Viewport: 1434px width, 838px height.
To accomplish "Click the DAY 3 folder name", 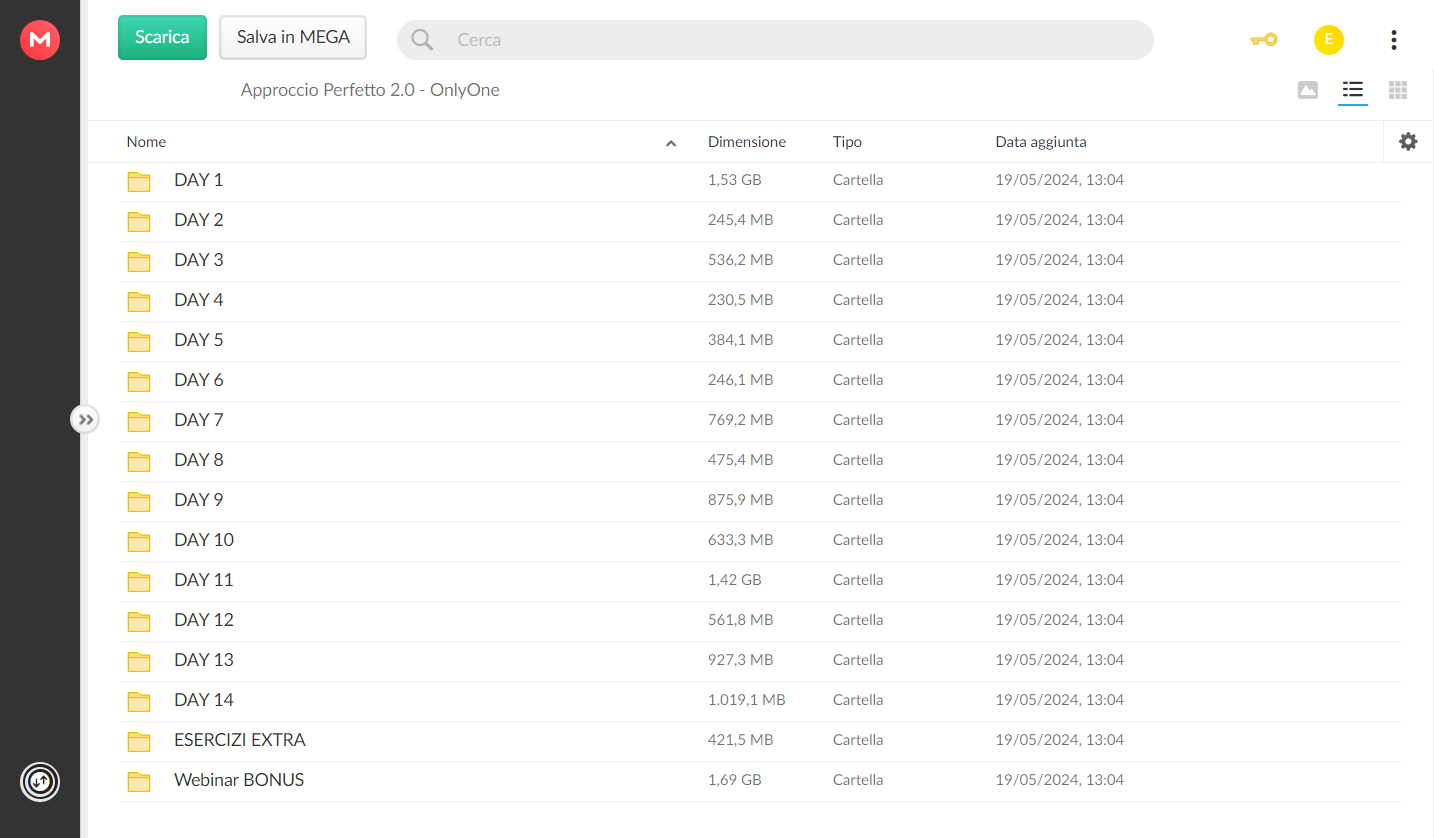I will 199,260.
